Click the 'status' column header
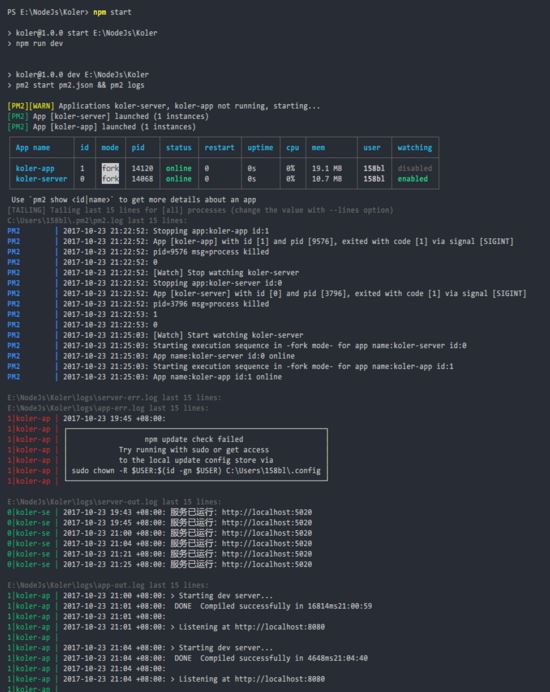 [179, 147]
